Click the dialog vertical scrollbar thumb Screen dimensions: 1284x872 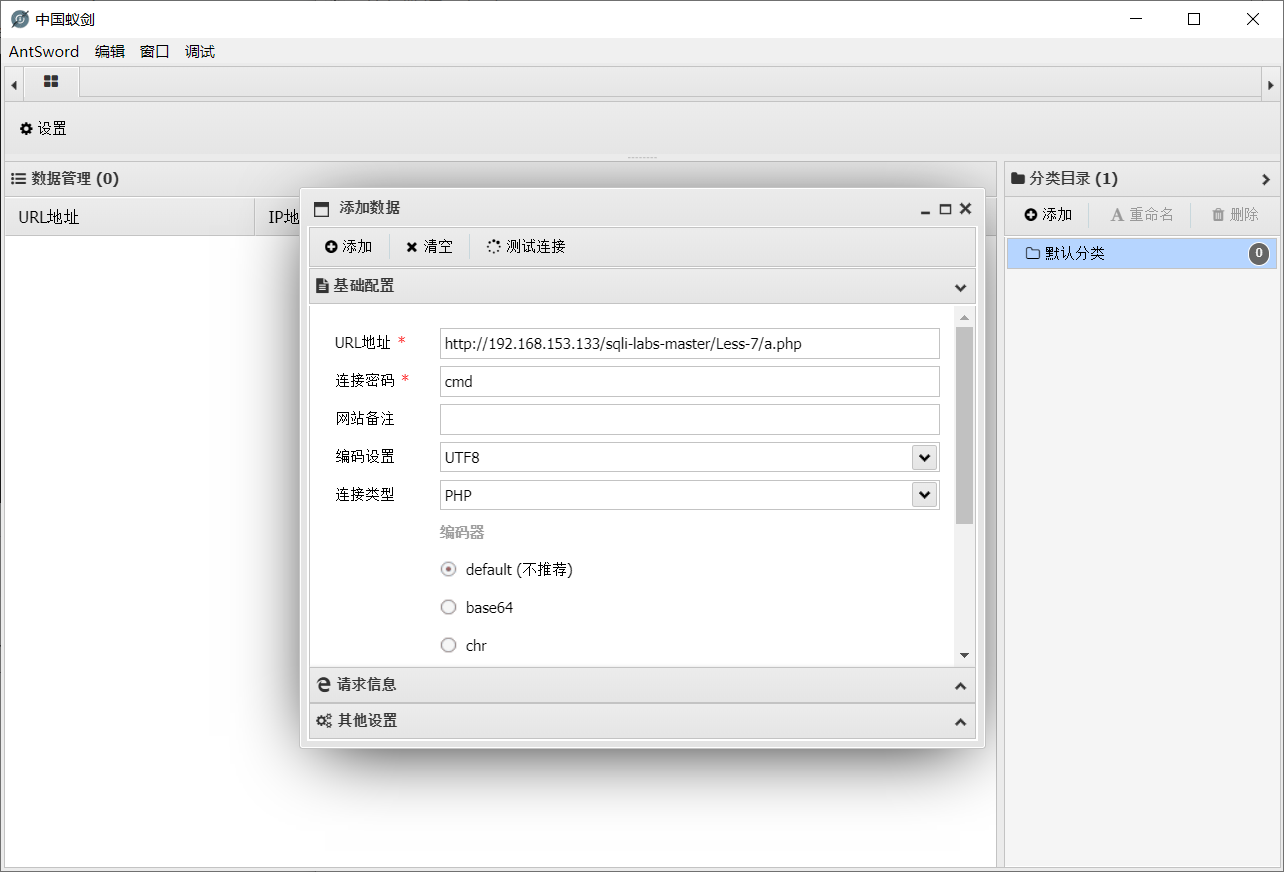click(964, 425)
